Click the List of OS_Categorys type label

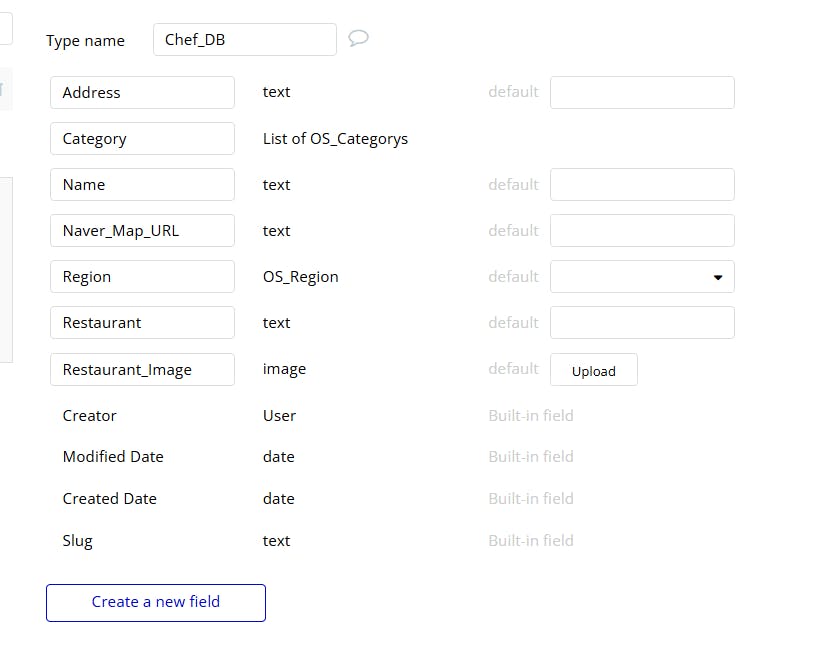click(x=335, y=139)
